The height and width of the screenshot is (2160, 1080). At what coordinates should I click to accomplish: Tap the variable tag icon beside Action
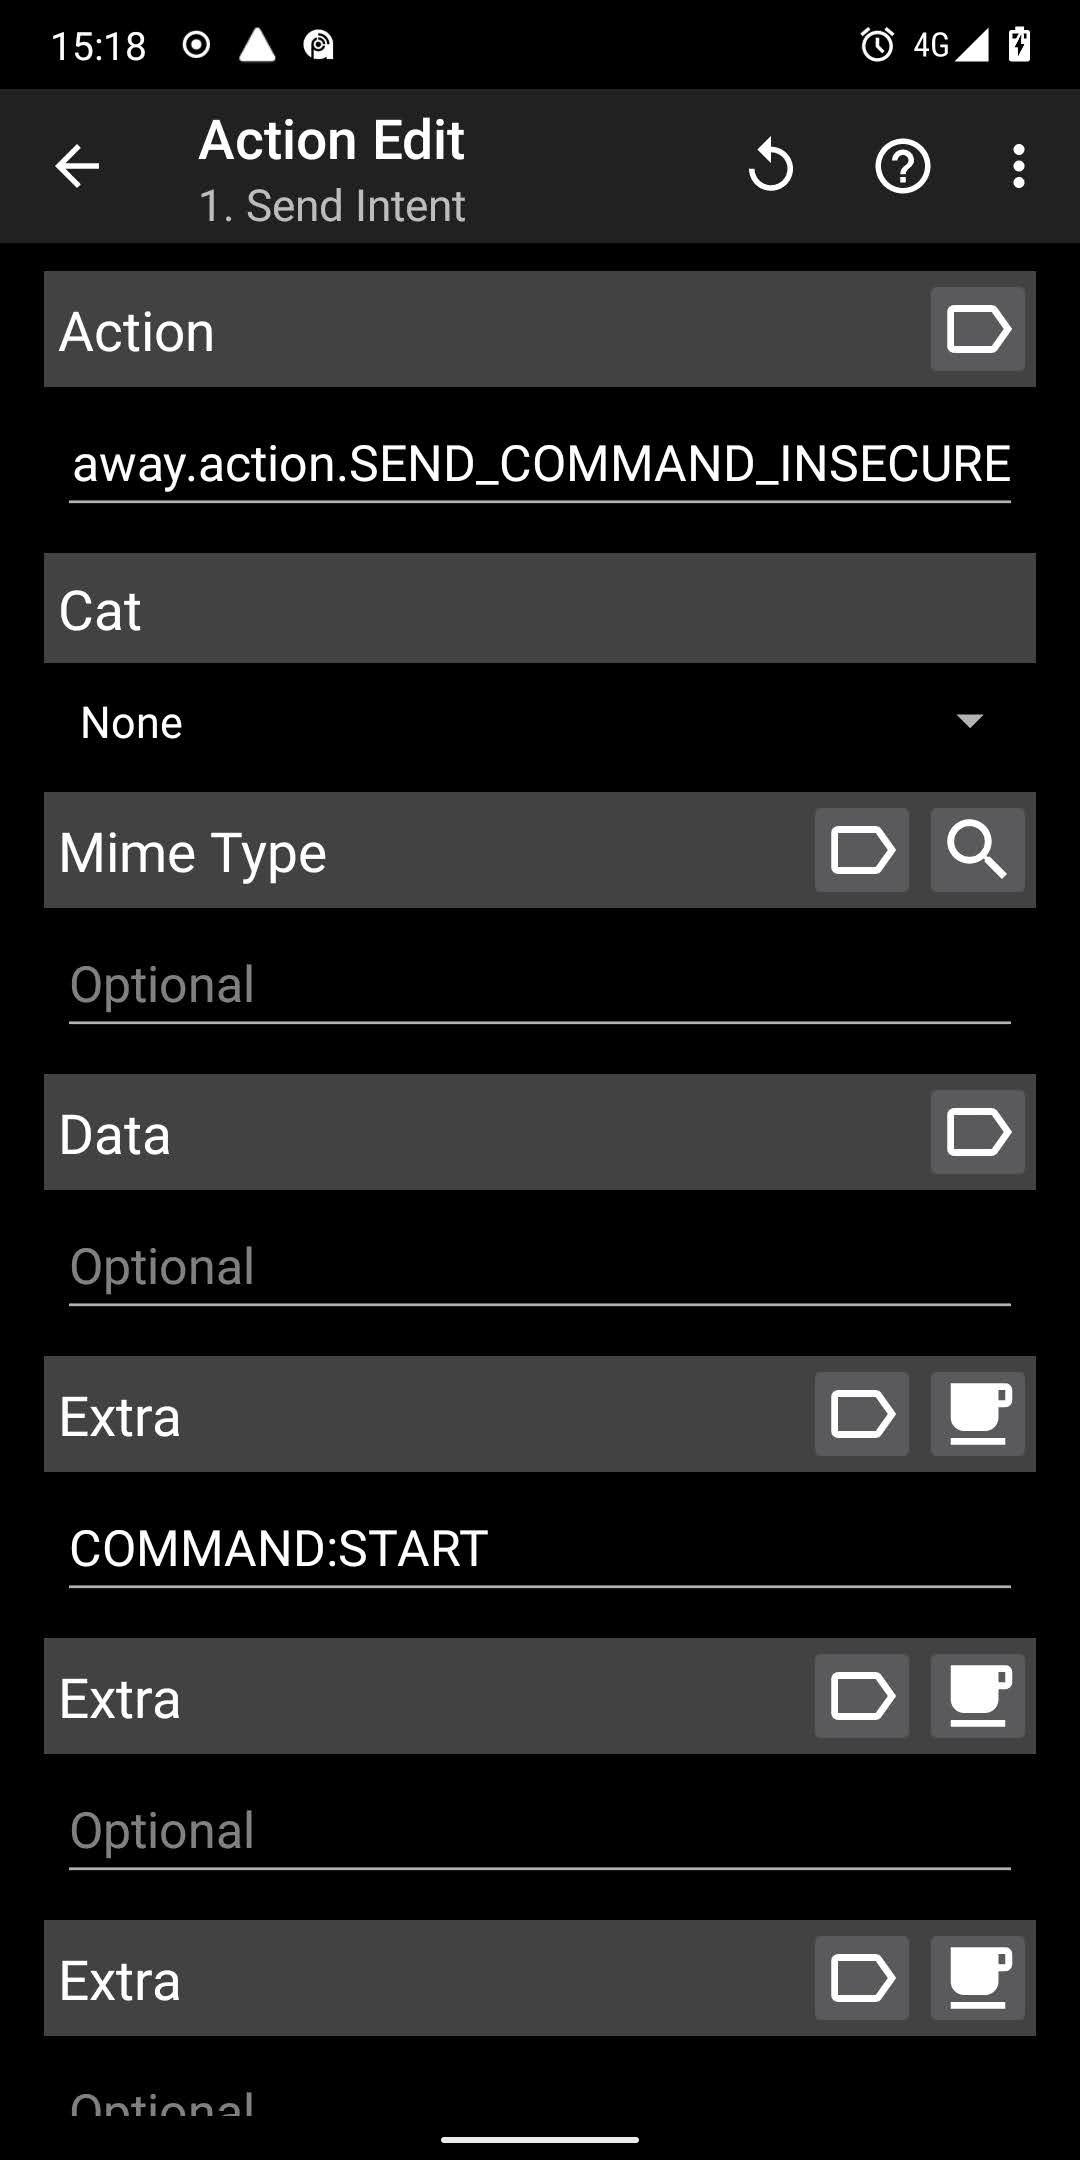tap(977, 330)
